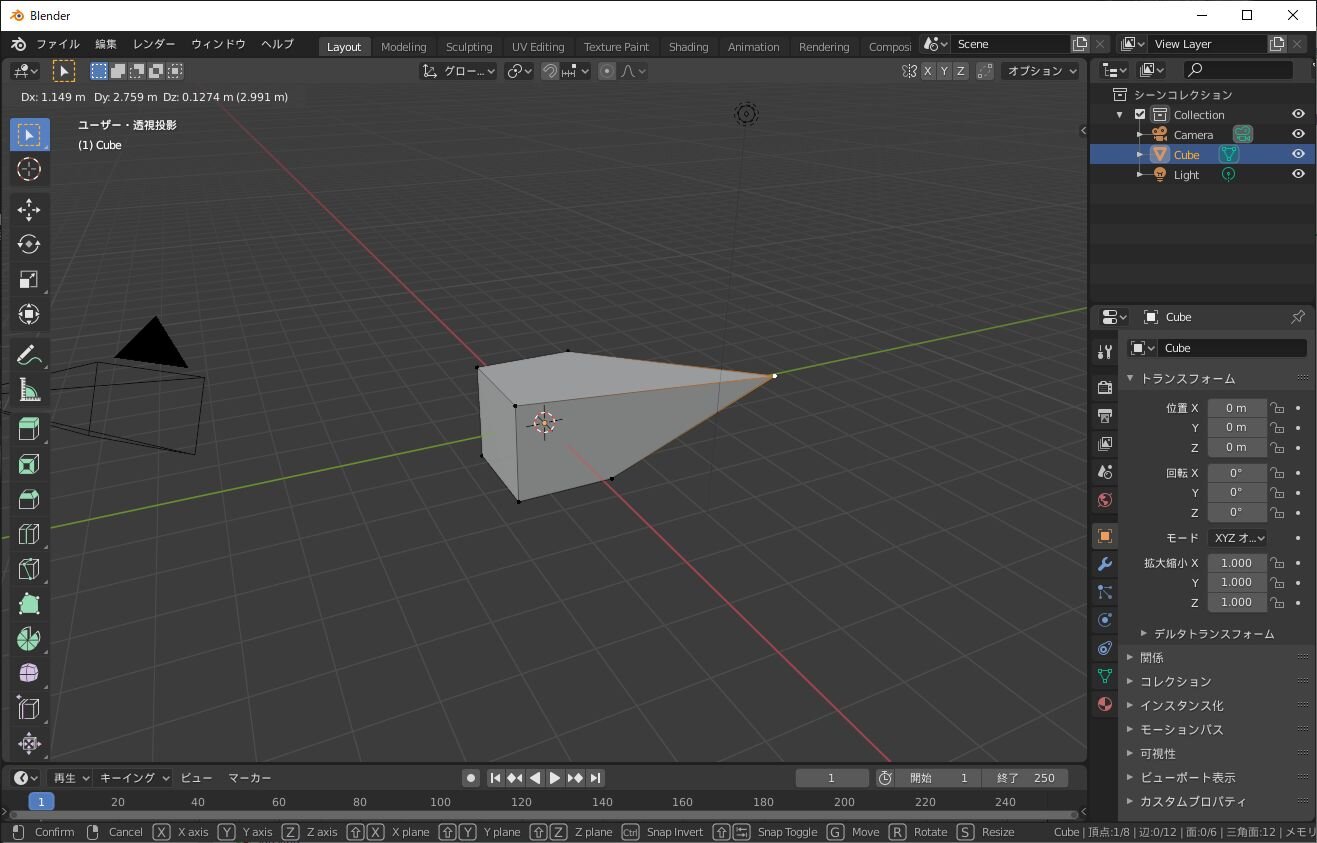Collapse the トランスフォーム panel
The height and width of the screenshot is (843, 1317).
pos(1187,379)
